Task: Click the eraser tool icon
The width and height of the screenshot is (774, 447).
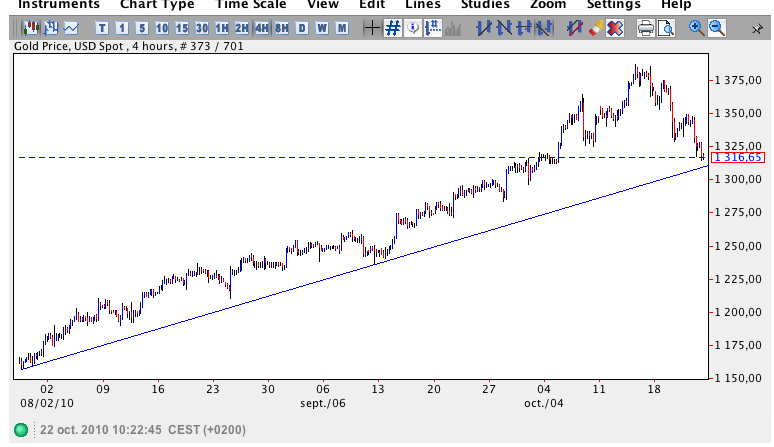Action: pos(596,27)
